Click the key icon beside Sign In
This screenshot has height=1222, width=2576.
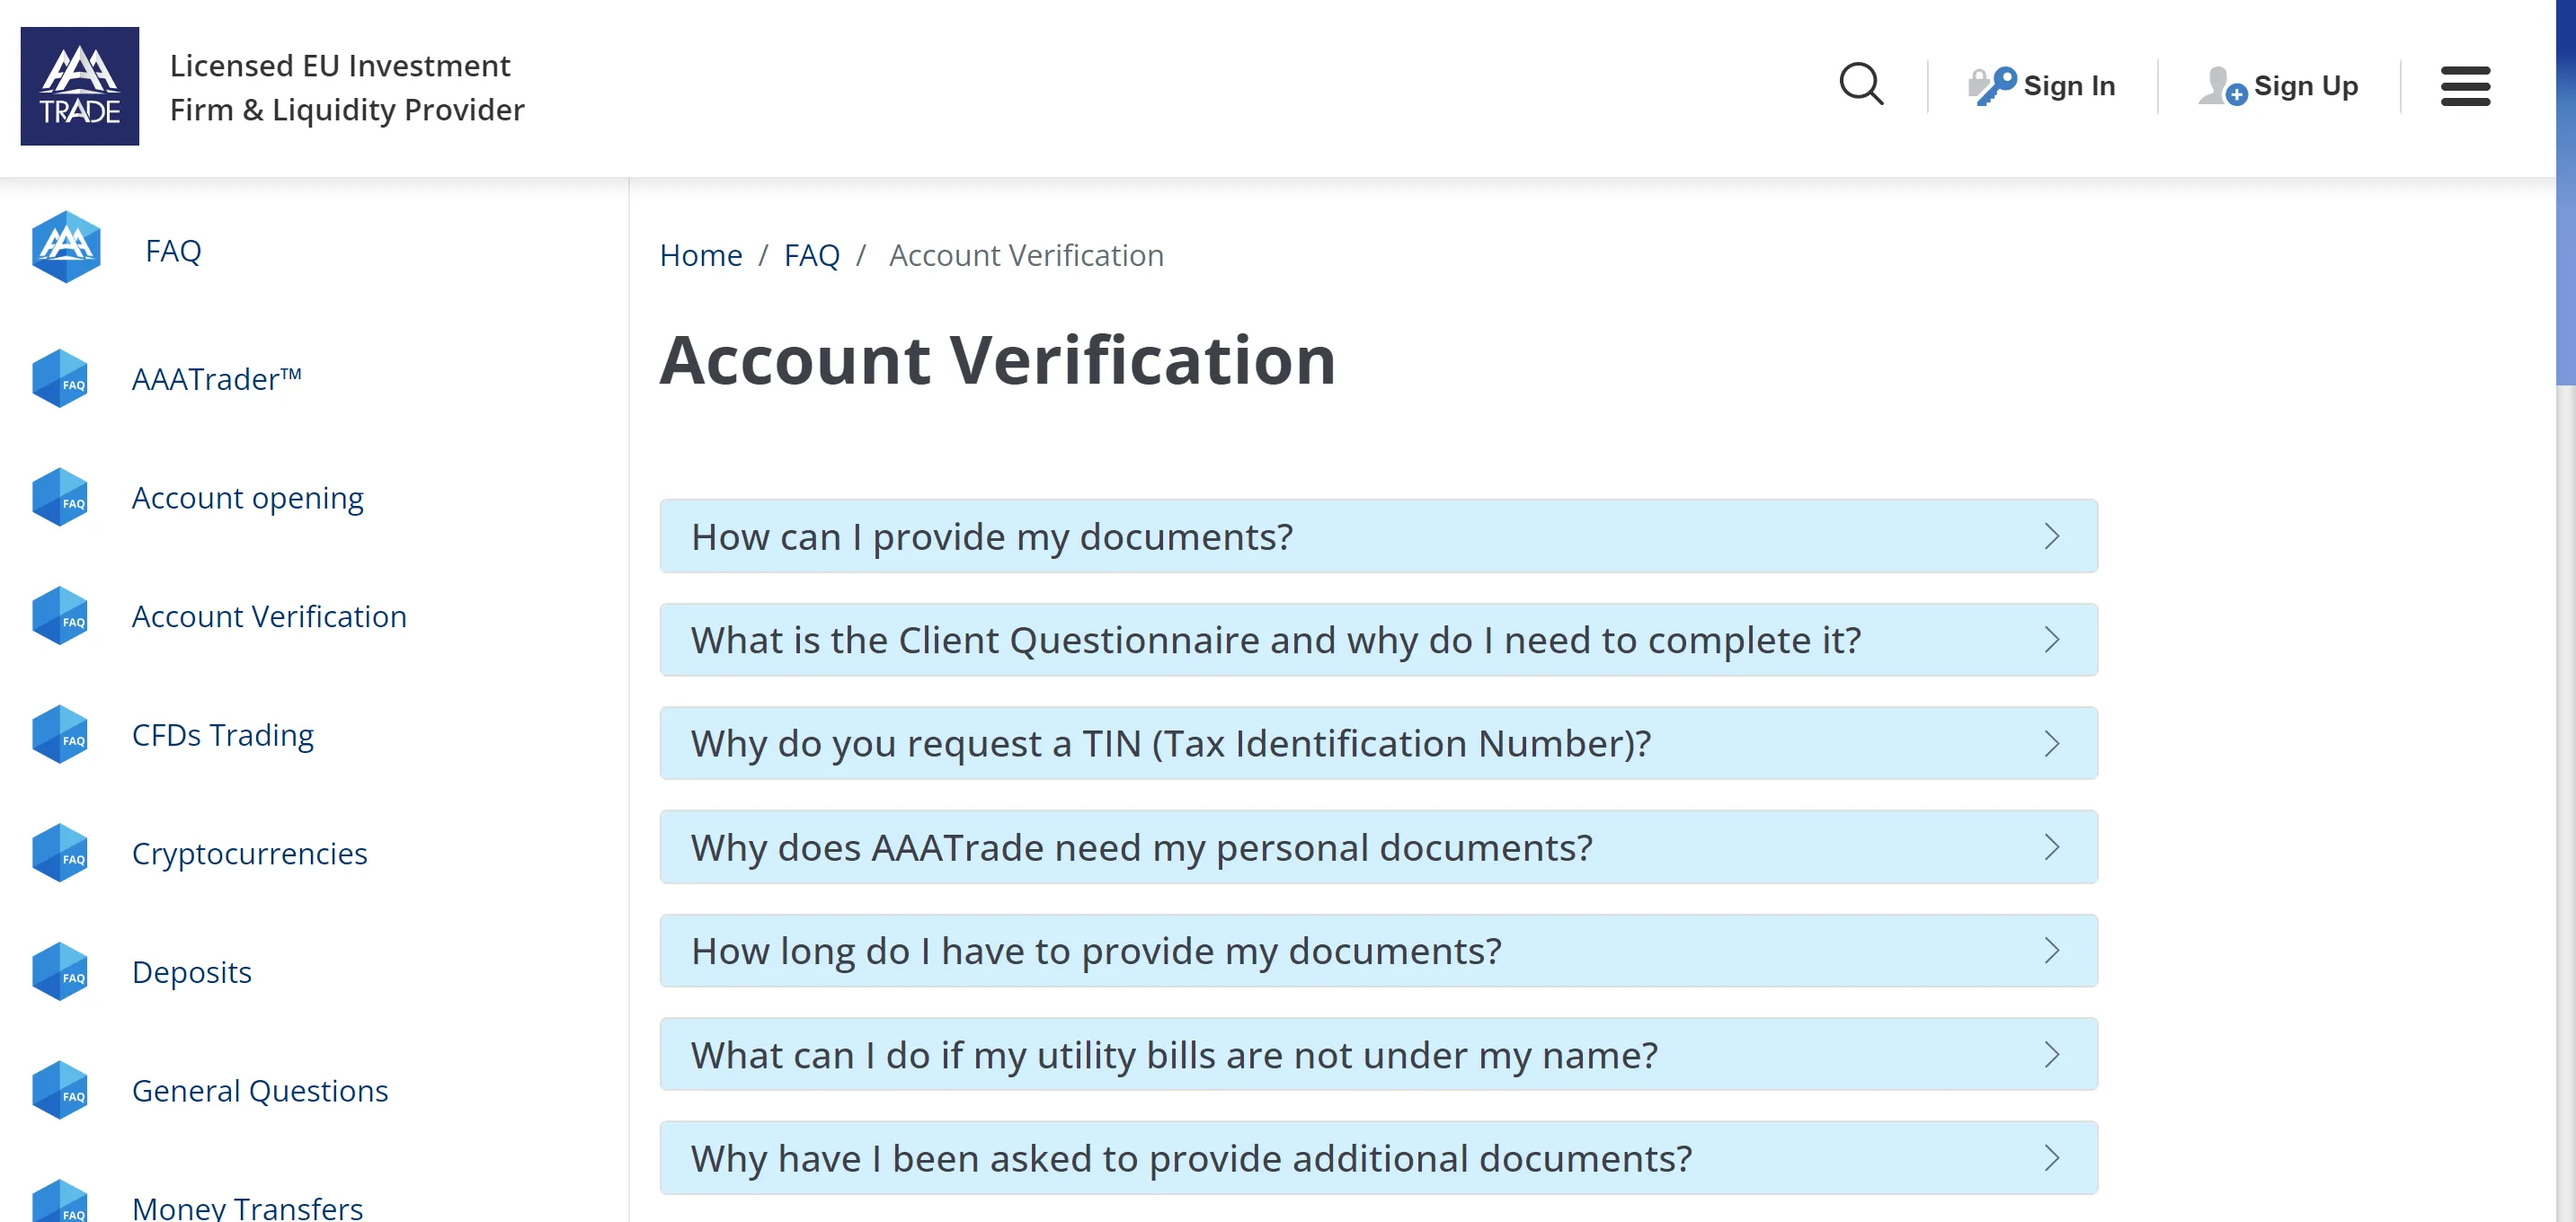[1992, 86]
